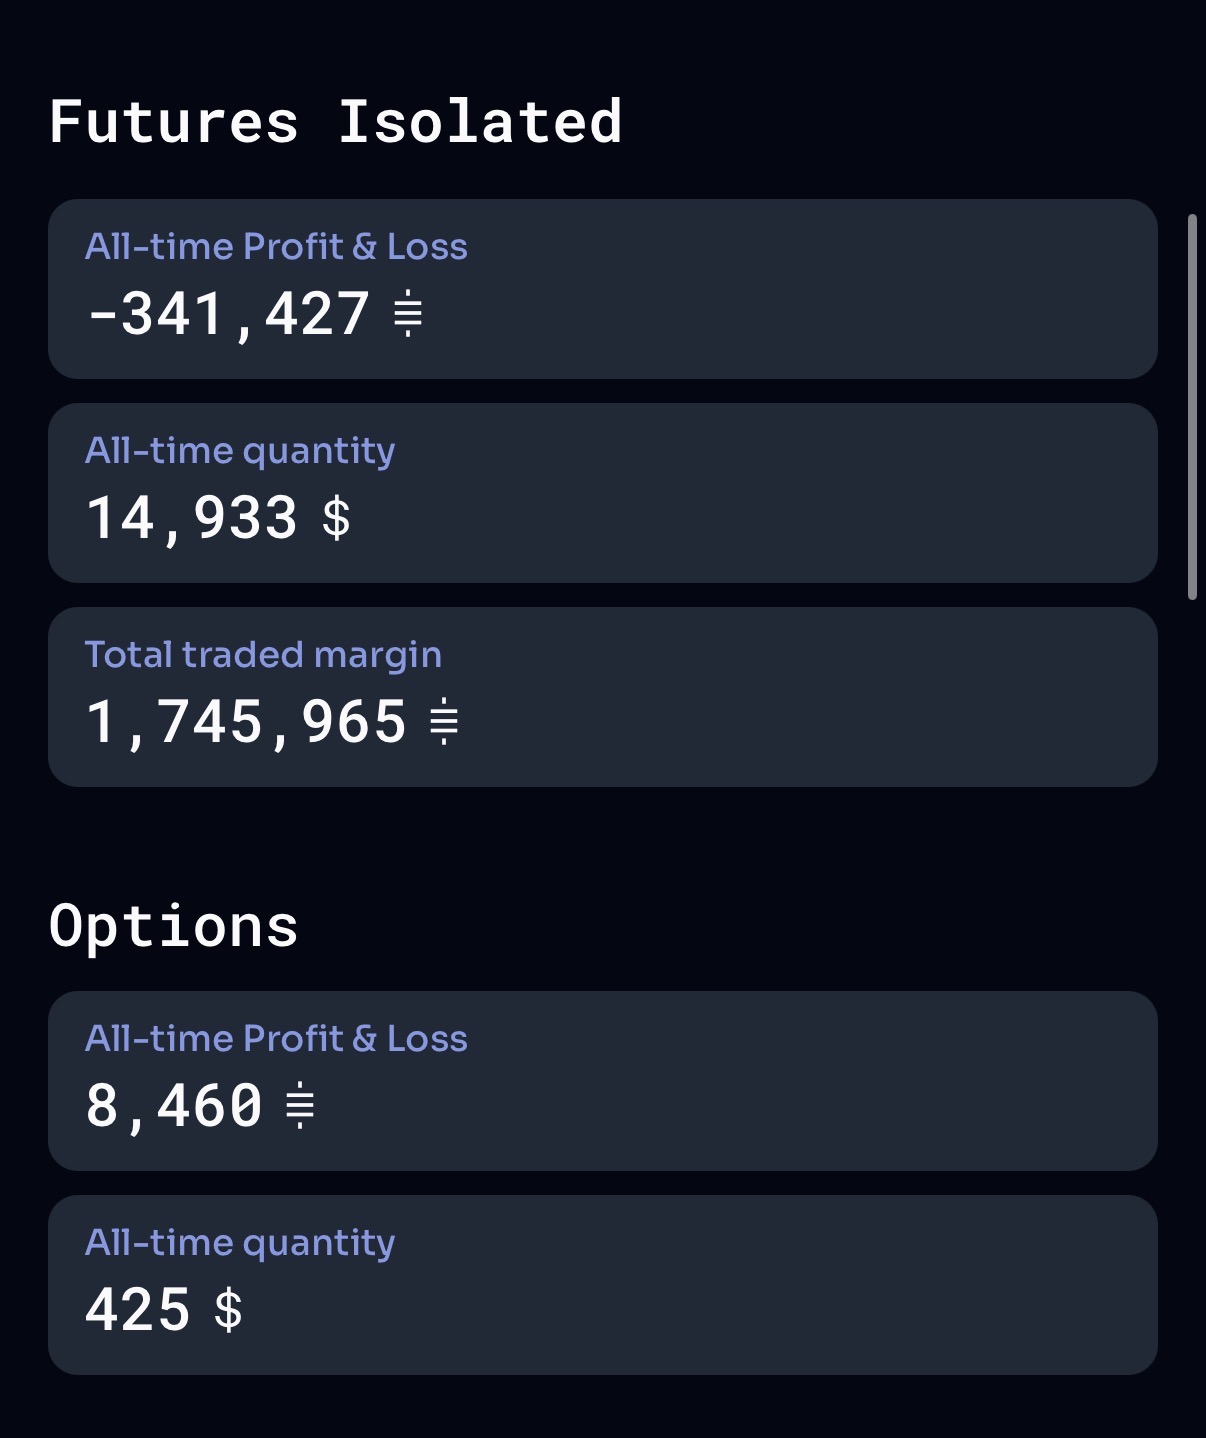The width and height of the screenshot is (1206, 1438).
Task: Click Futures Isolated All-time quantity label
Action: tap(240, 451)
